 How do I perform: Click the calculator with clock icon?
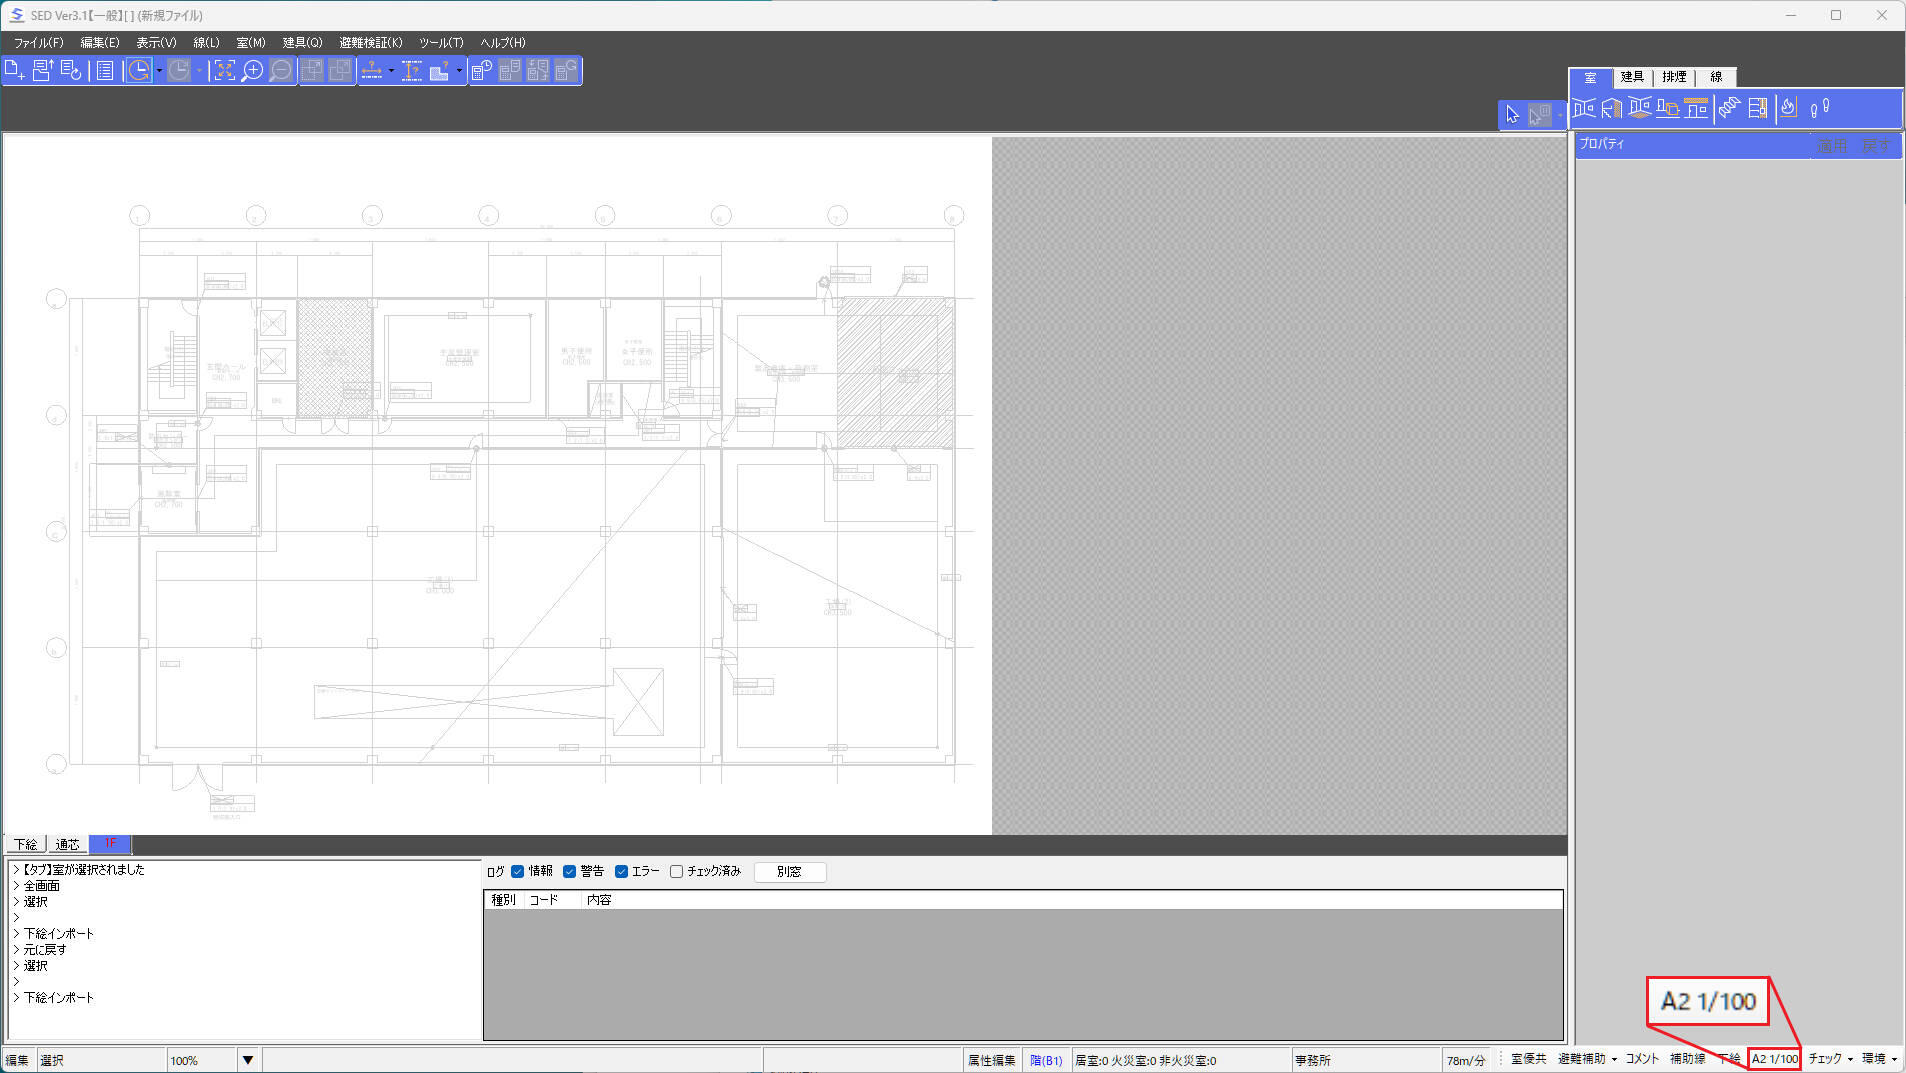481,70
